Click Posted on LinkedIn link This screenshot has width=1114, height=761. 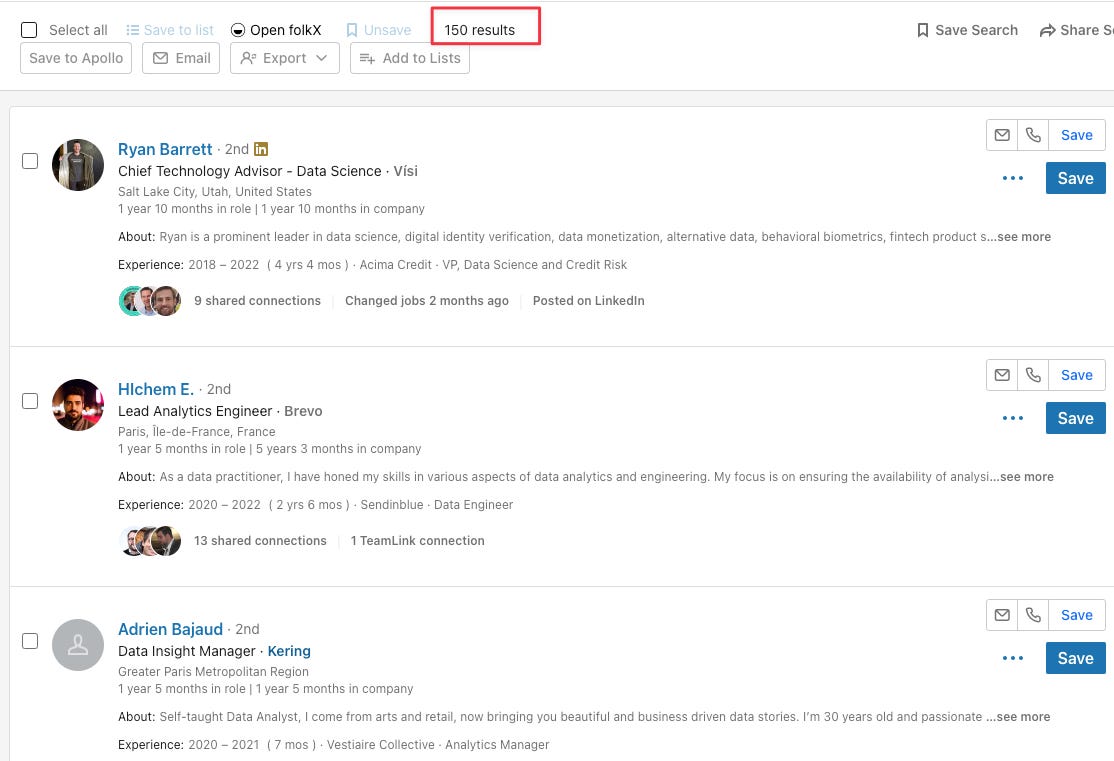click(x=589, y=301)
